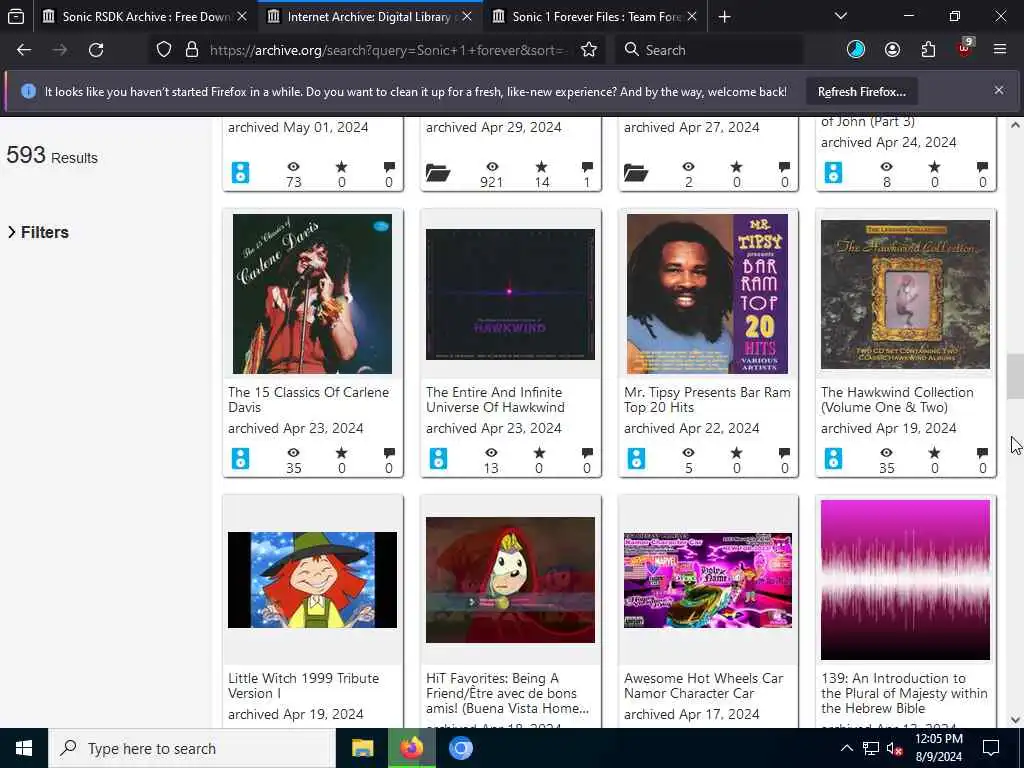Click views eye icon on Mr. Tipsy card
The height and width of the screenshot is (768, 1024).
click(688, 453)
